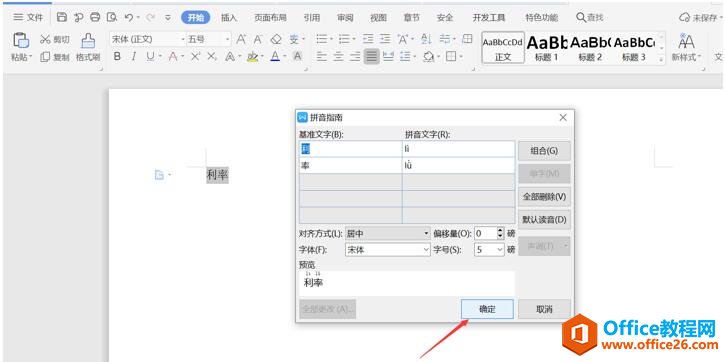This screenshot has height=362, width=725.
Task: Cut selection with 剪切 scissors
Action: coord(55,40)
